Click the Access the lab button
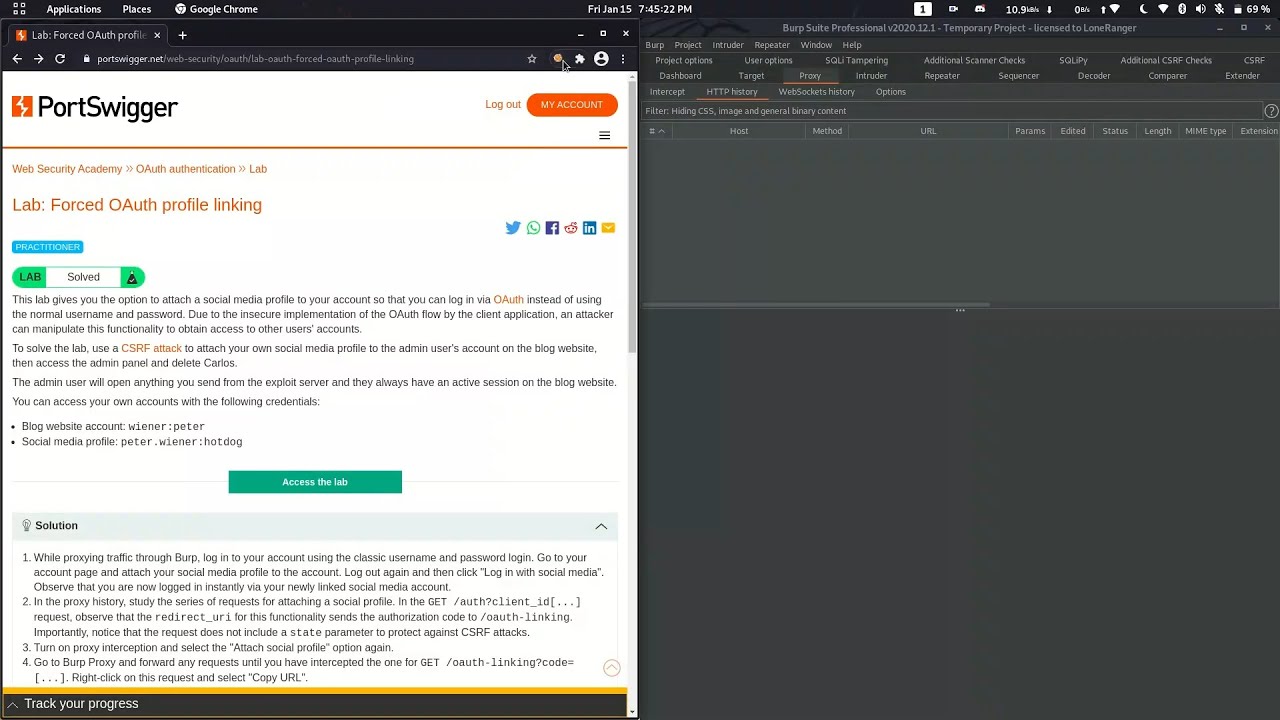Image resolution: width=1280 pixels, height=720 pixels. [315, 482]
